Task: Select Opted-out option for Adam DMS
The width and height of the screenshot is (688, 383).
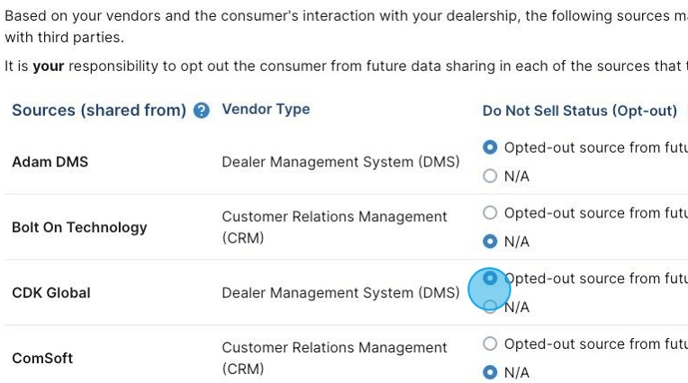Action: click(x=490, y=147)
